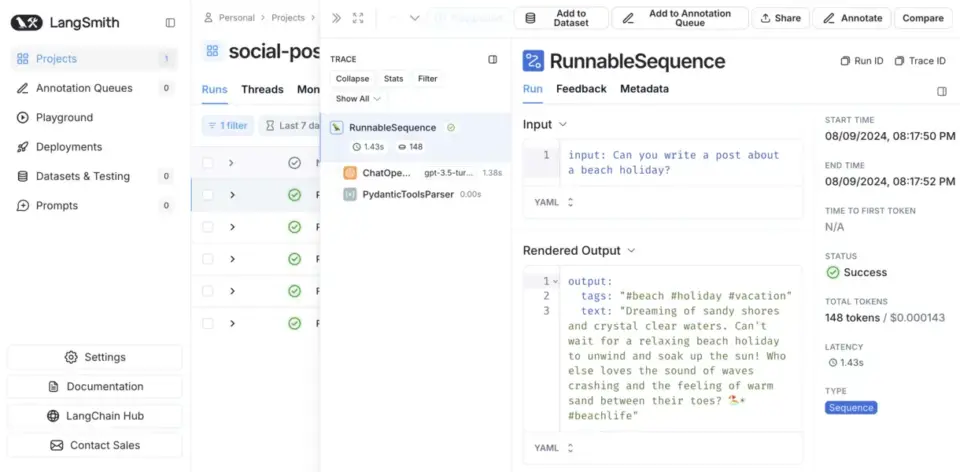
Task: Click Contact Sales button
Action: [95, 445]
